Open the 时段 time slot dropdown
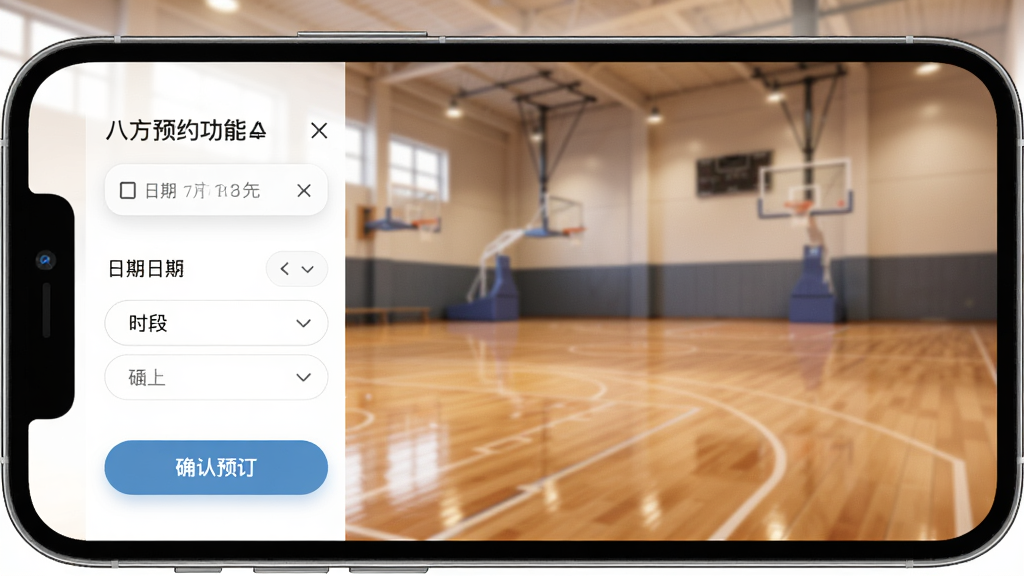 pyautogui.click(x=216, y=323)
